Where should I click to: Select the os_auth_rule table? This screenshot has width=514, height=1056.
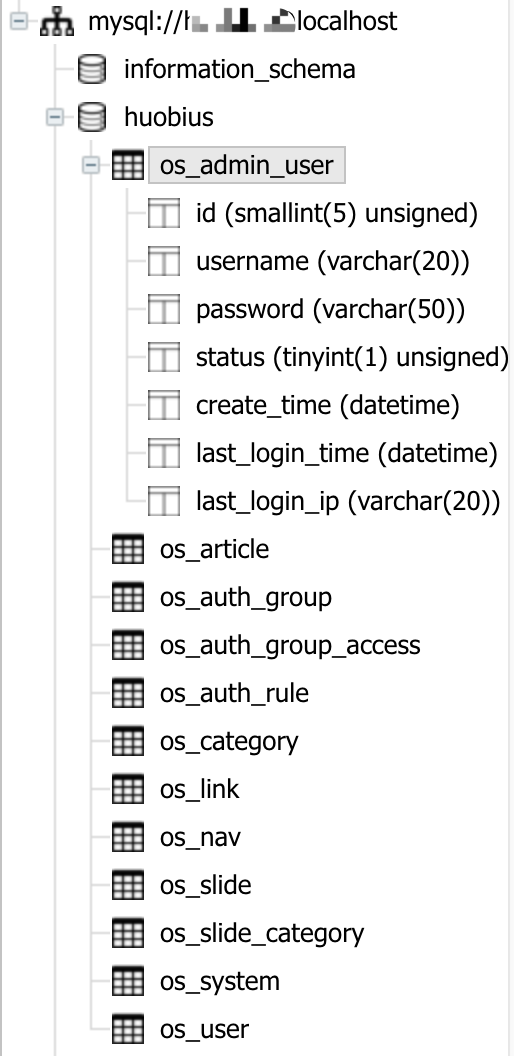click(x=234, y=693)
